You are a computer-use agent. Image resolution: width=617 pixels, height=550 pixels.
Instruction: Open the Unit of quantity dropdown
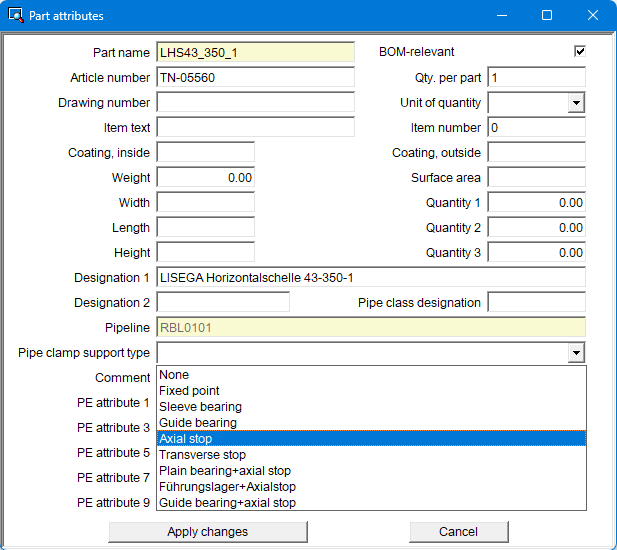(575, 103)
